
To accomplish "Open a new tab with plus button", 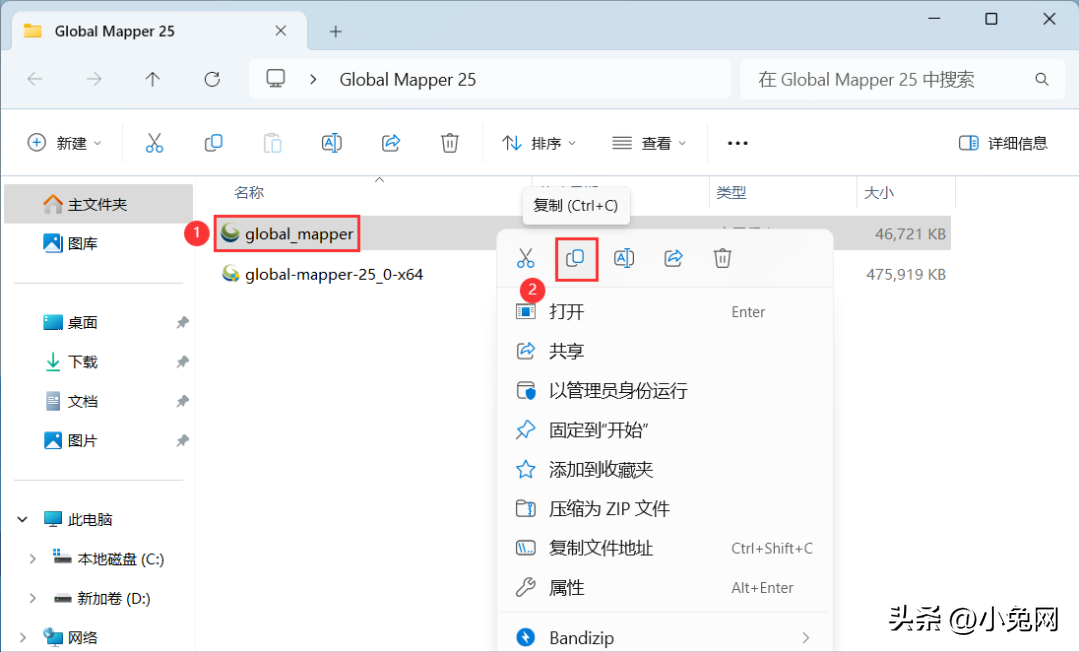I will tap(335, 32).
